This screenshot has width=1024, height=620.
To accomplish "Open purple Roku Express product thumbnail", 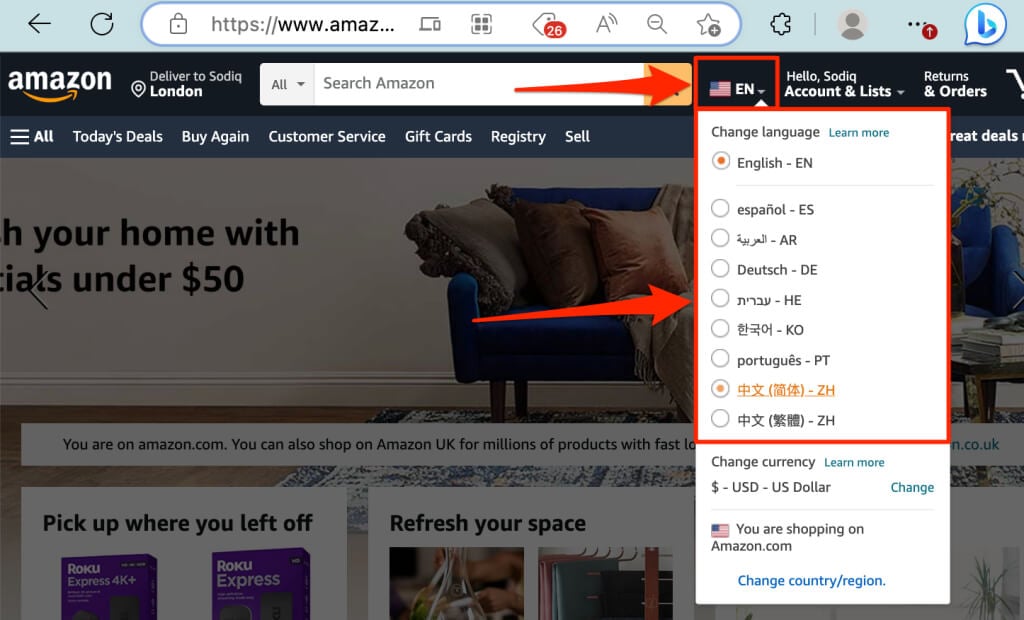I will click(260, 584).
